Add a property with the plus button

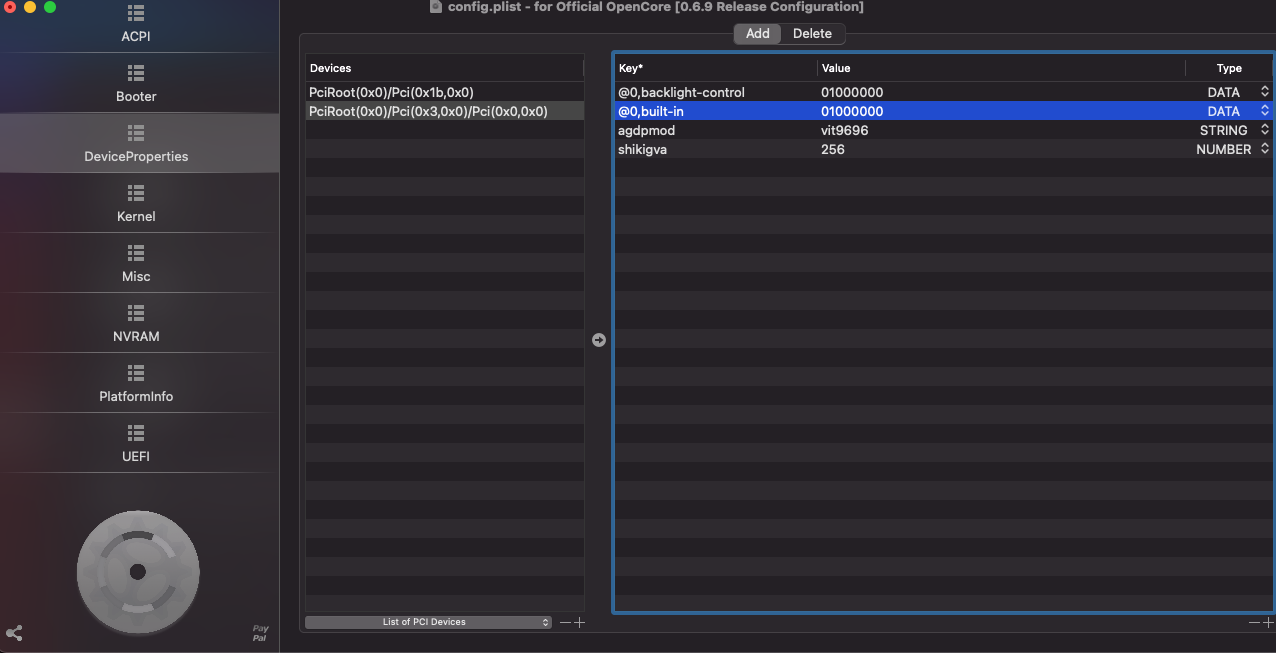tap(1268, 622)
